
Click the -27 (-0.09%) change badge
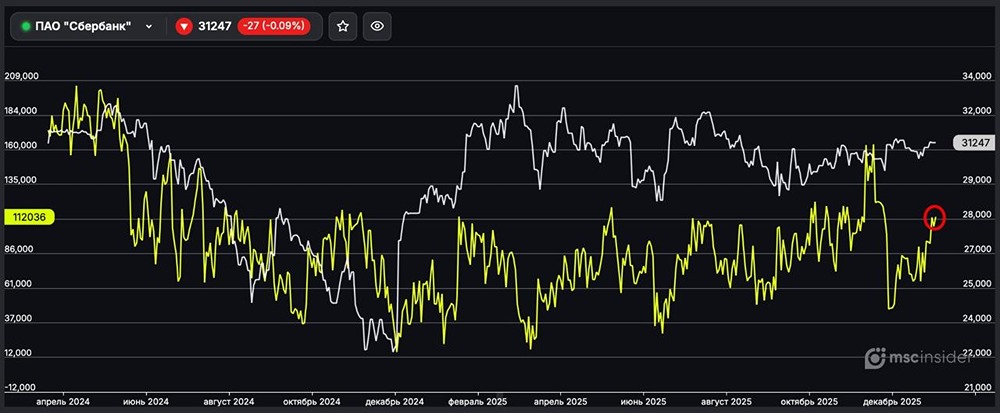tap(274, 26)
